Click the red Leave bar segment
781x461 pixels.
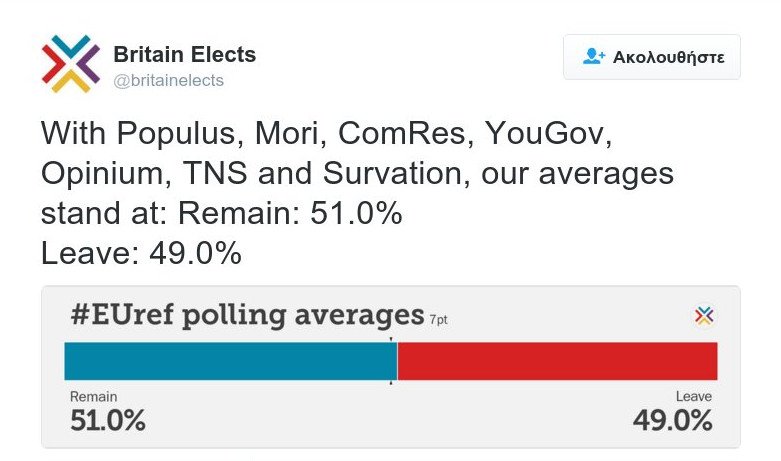(557, 361)
